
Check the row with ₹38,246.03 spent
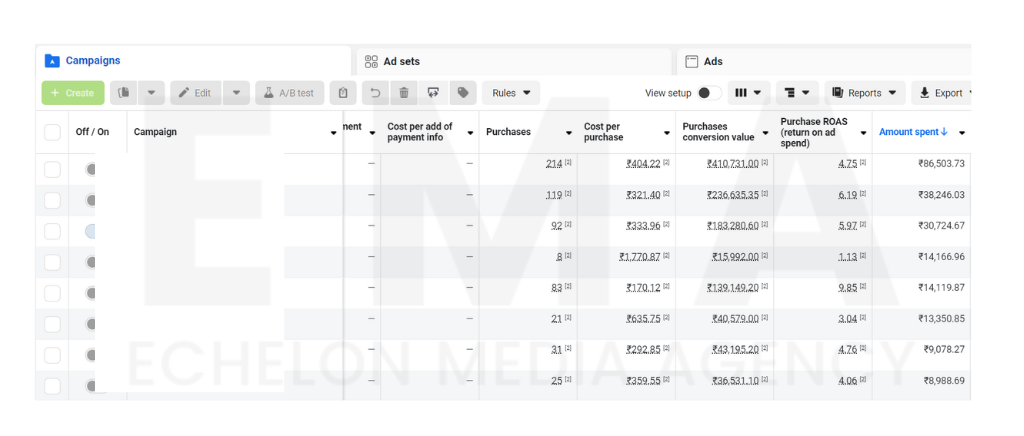click(x=52, y=200)
